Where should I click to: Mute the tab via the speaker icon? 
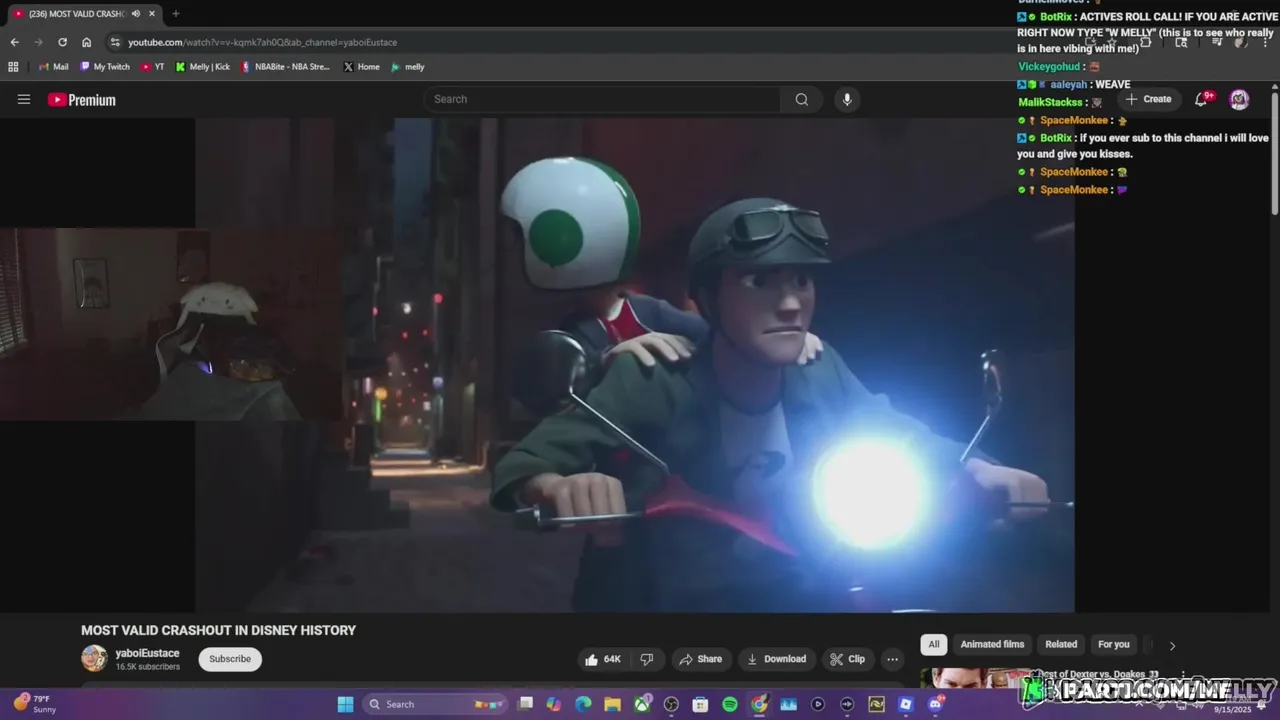point(136,14)
